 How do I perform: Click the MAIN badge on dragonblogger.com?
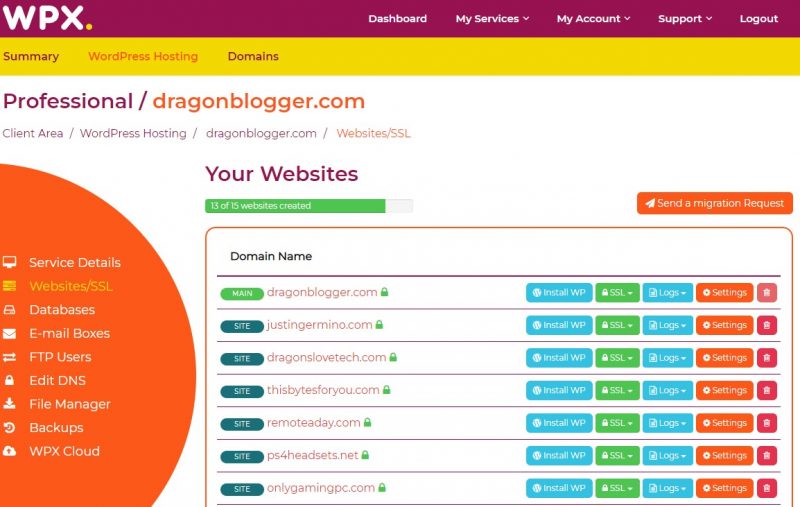(242, 293)
